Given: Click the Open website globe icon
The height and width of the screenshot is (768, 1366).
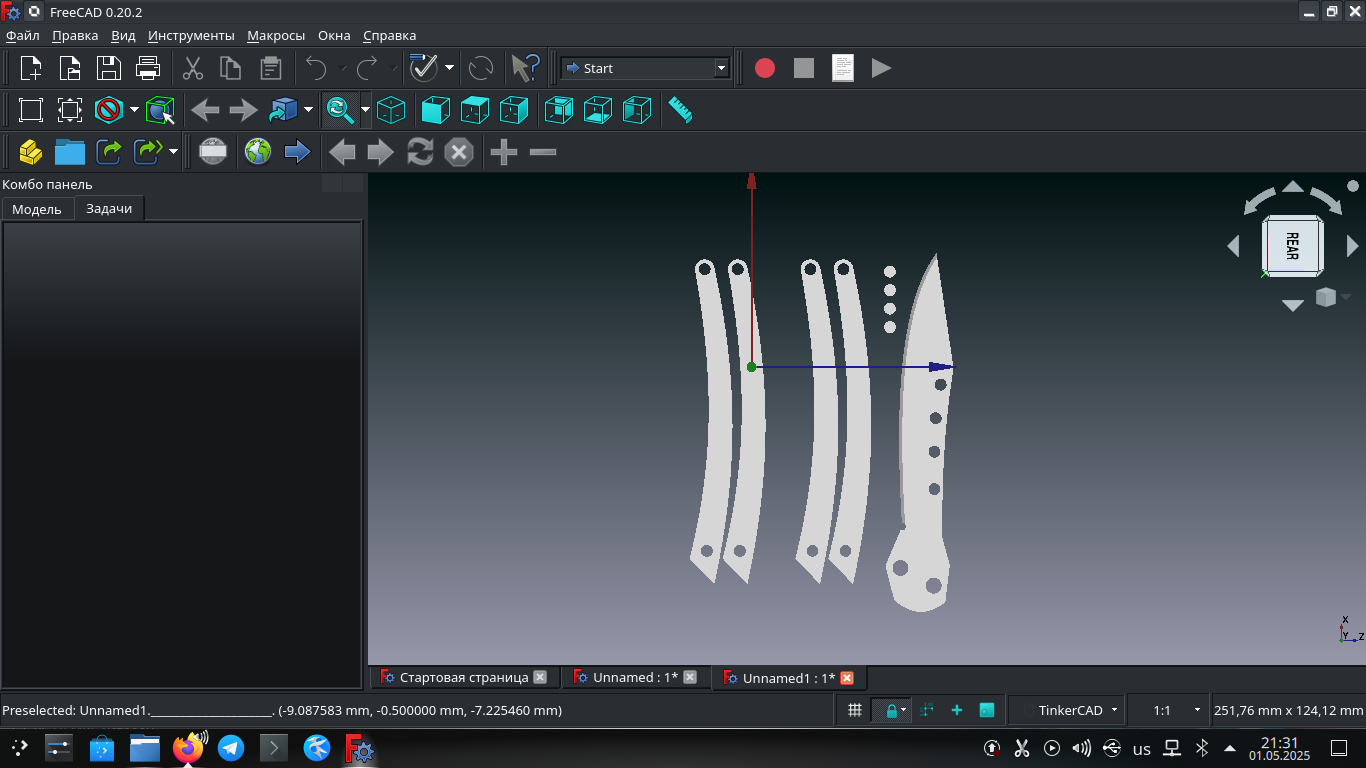Looking at the screenshot, I should 258,152.
